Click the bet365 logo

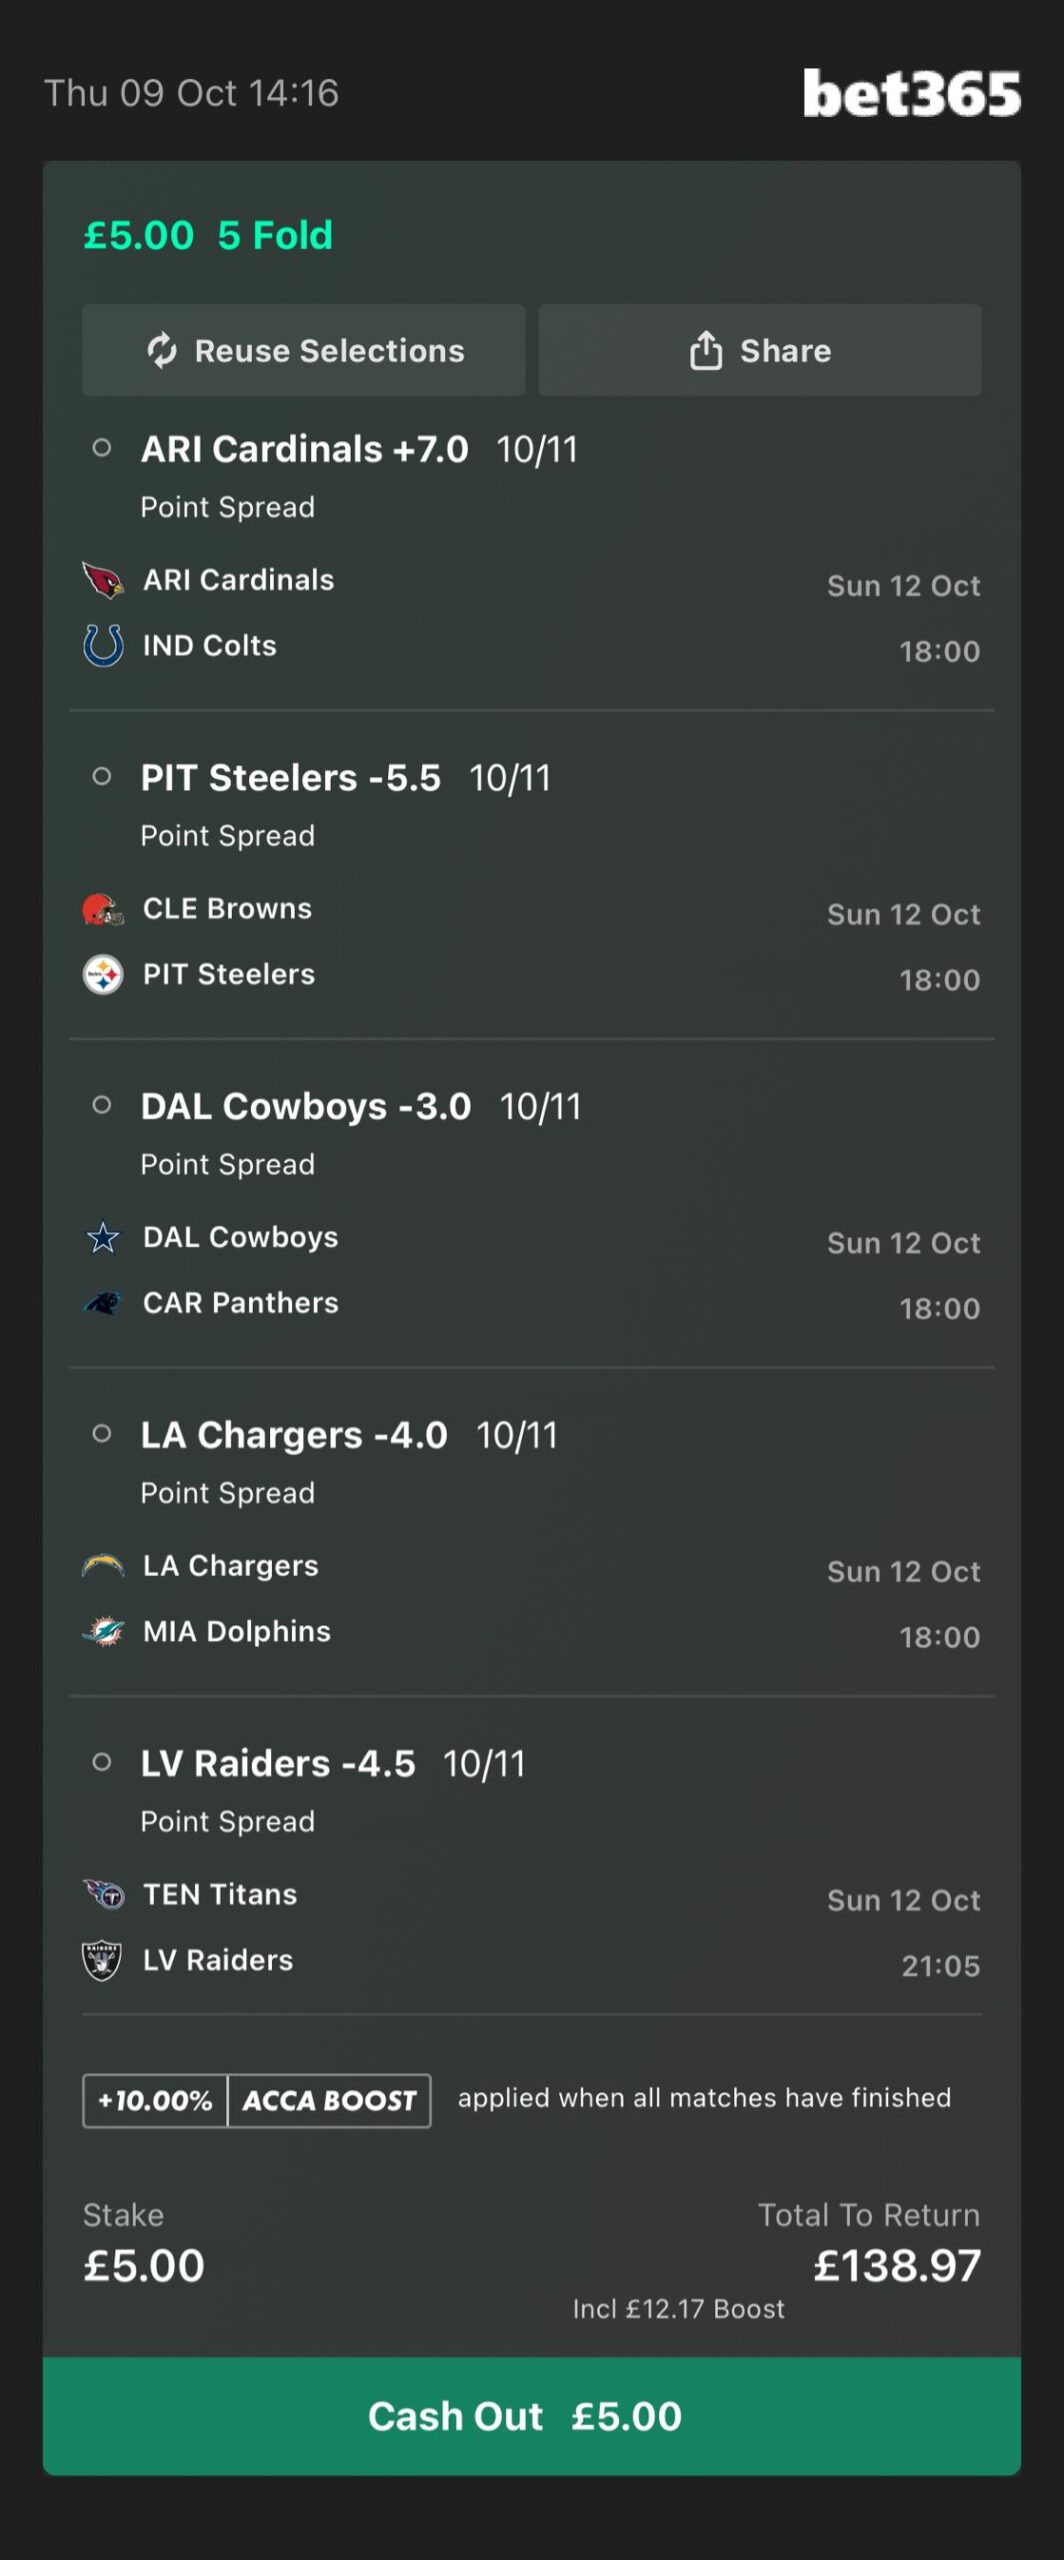[911, 94]
